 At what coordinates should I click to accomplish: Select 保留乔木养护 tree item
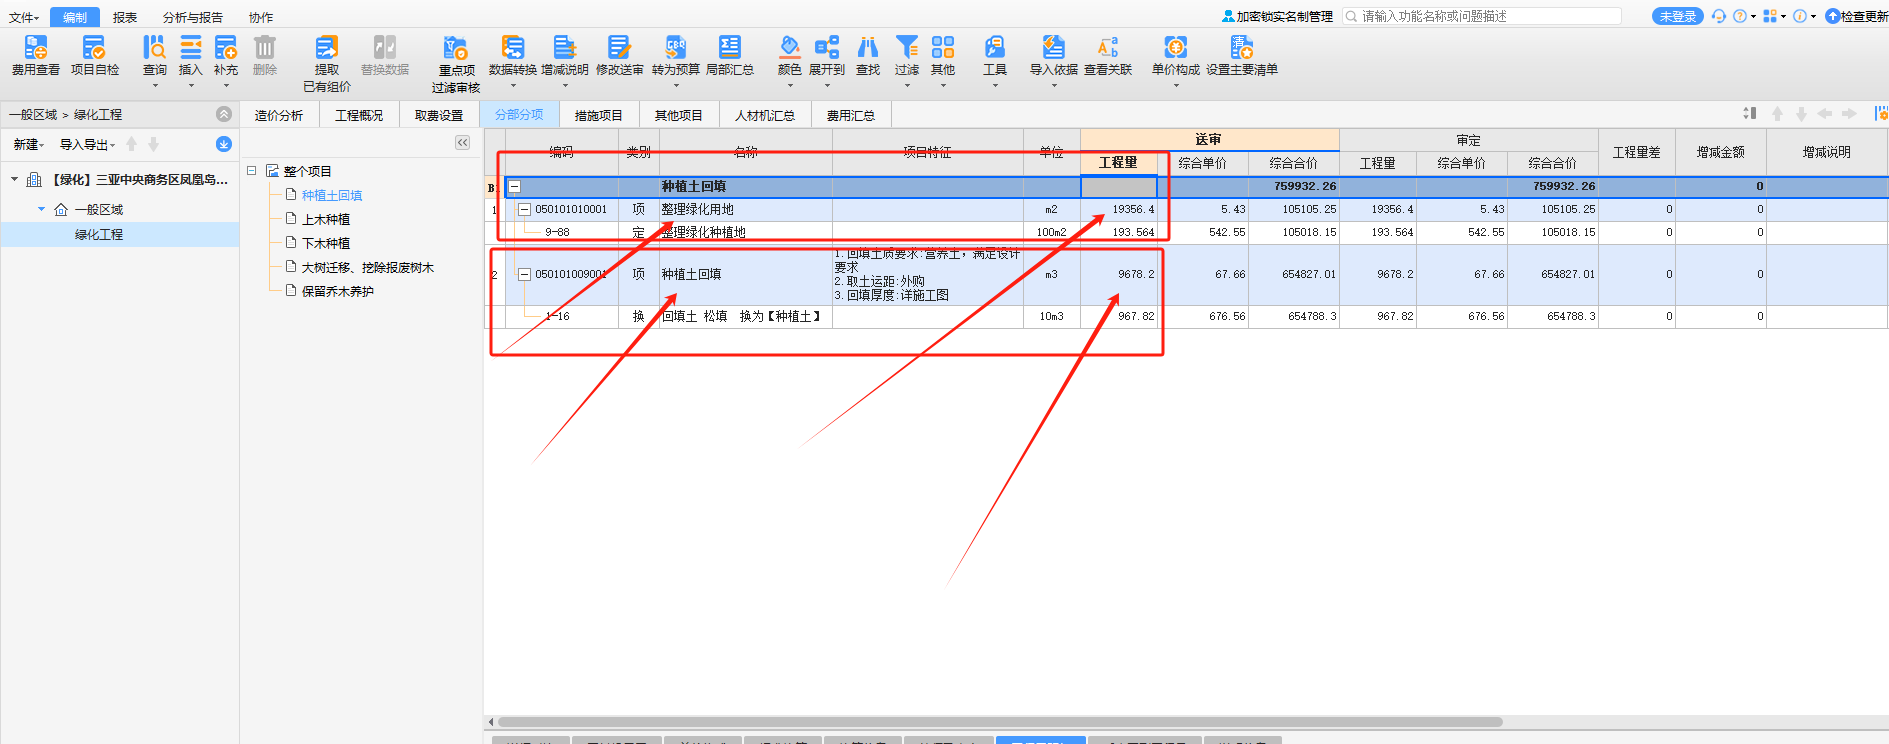[x=338, y=291]
